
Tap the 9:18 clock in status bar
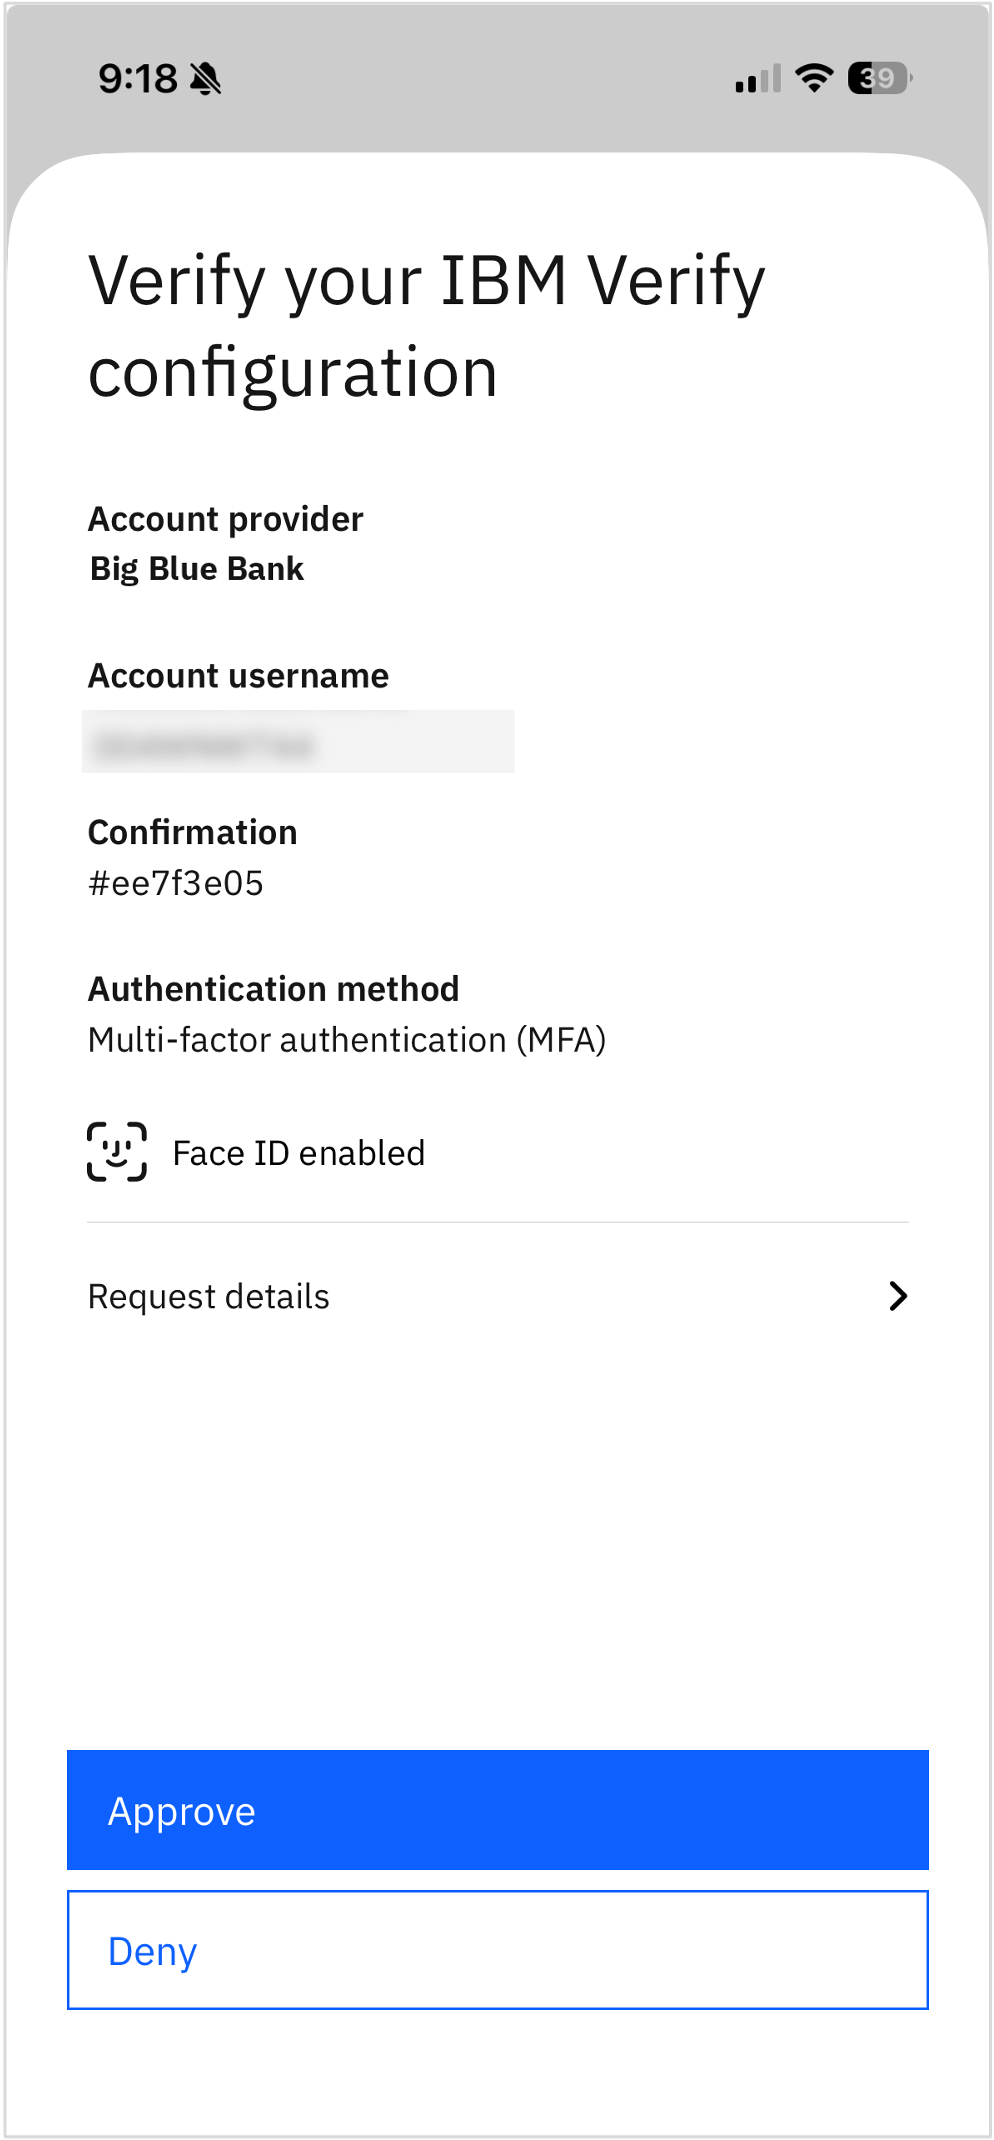(x=138, y=78)
